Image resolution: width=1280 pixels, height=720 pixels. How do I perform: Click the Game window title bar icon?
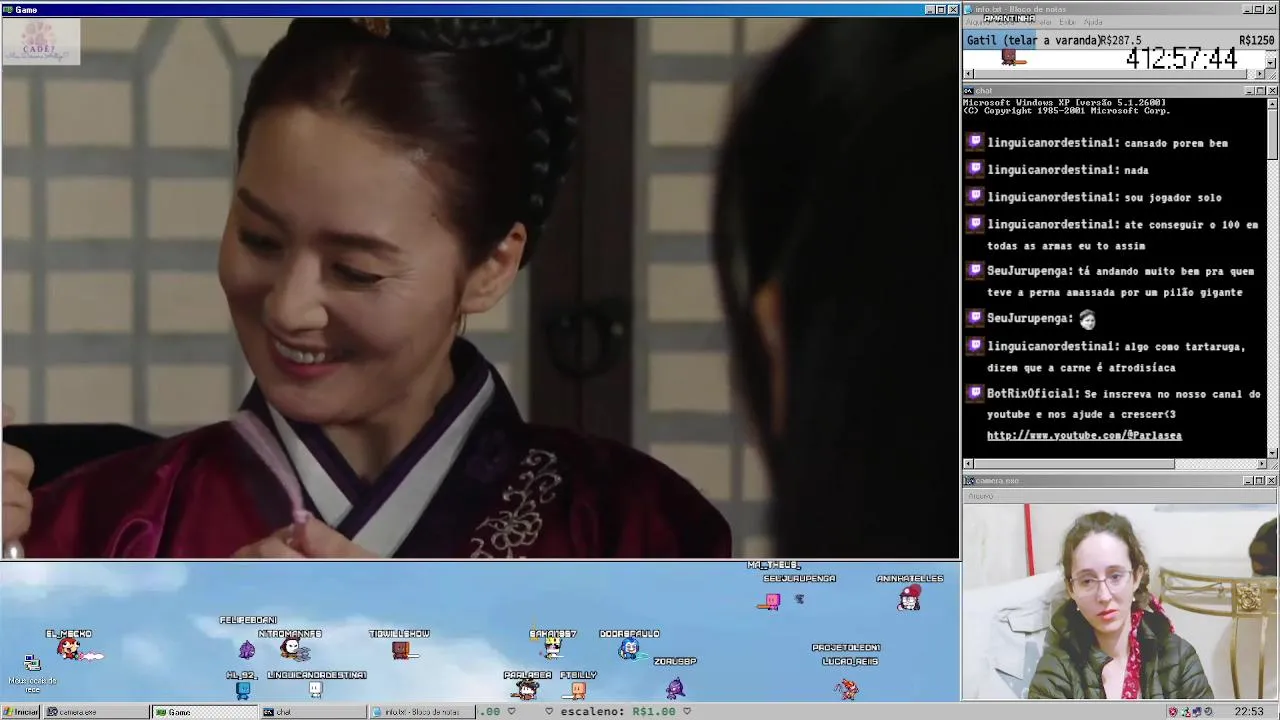[7, 10]
